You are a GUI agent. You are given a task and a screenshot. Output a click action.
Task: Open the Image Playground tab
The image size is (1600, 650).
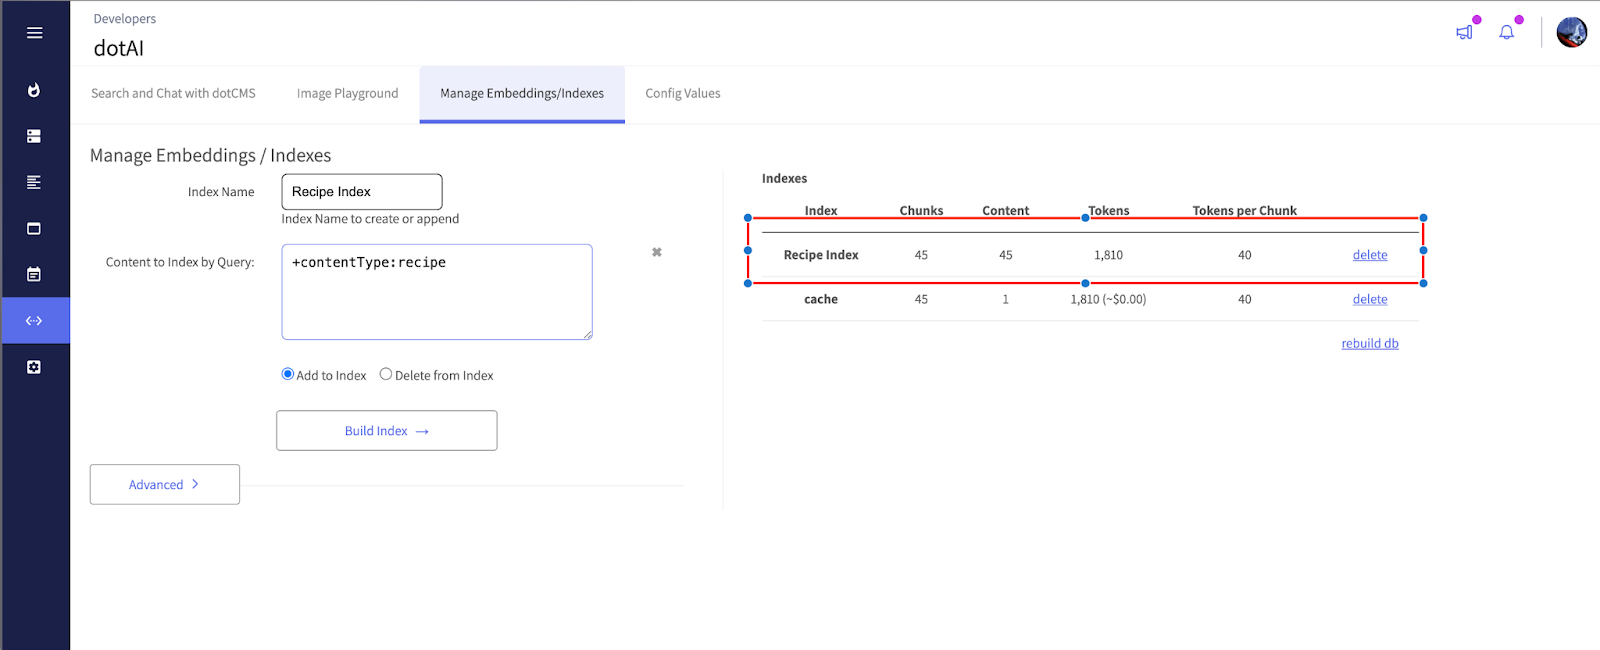click(347, 93)
